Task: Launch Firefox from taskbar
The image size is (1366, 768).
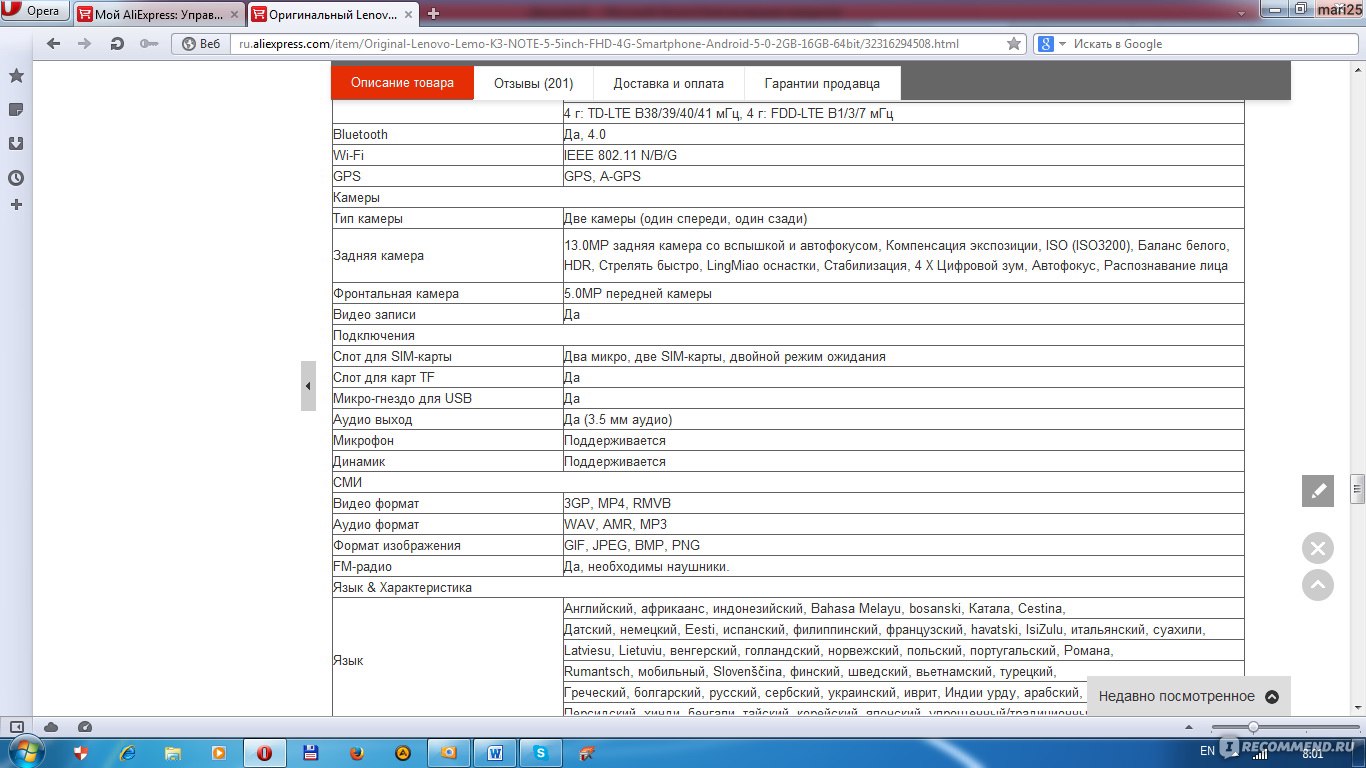Action: tap(356, 753)
